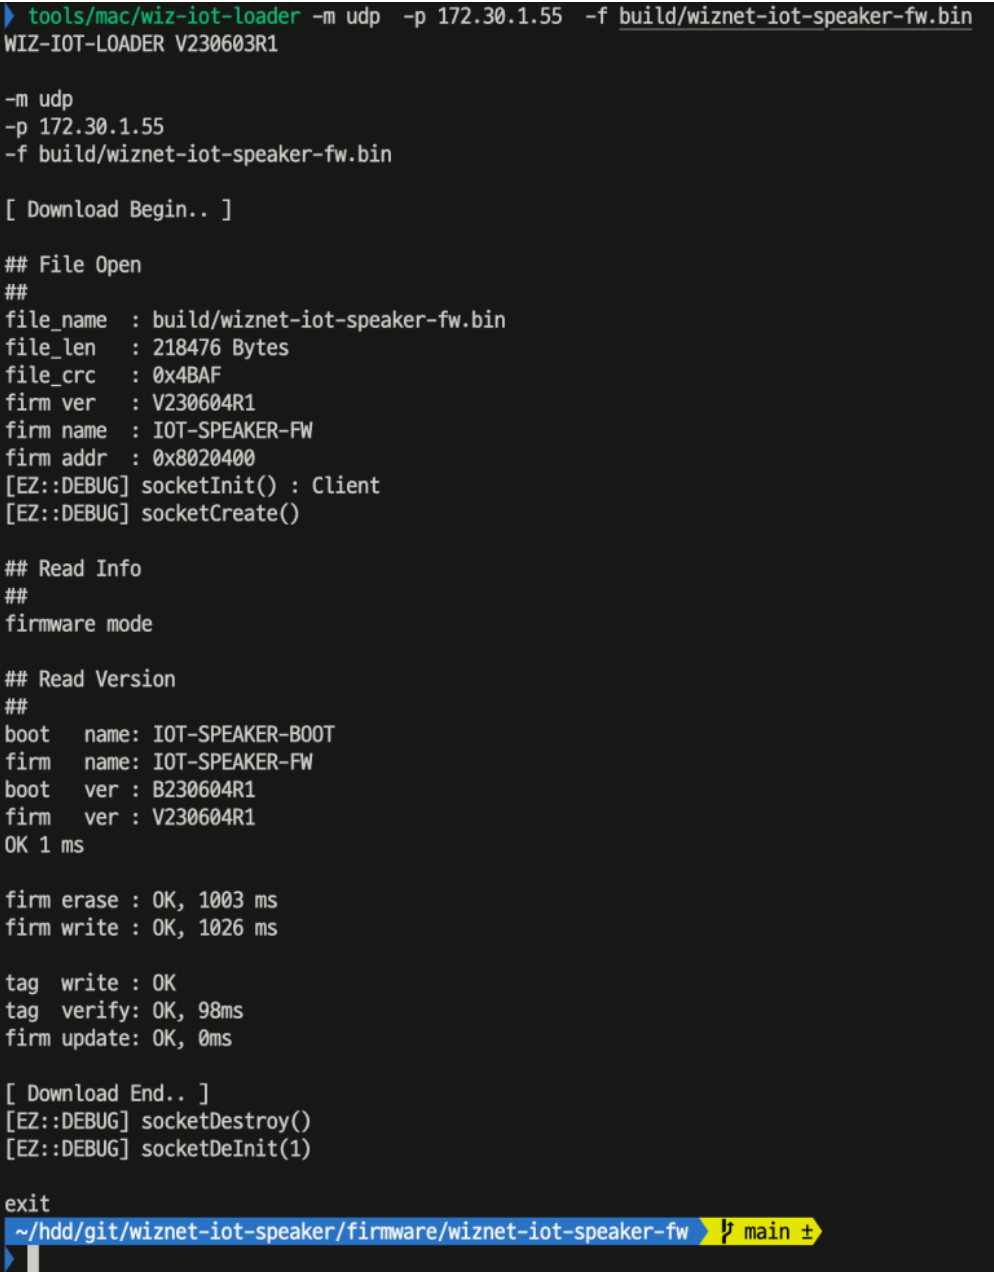
Task: Click the file_crc value 0x4BAF
Action: click(x=187, y=375)
